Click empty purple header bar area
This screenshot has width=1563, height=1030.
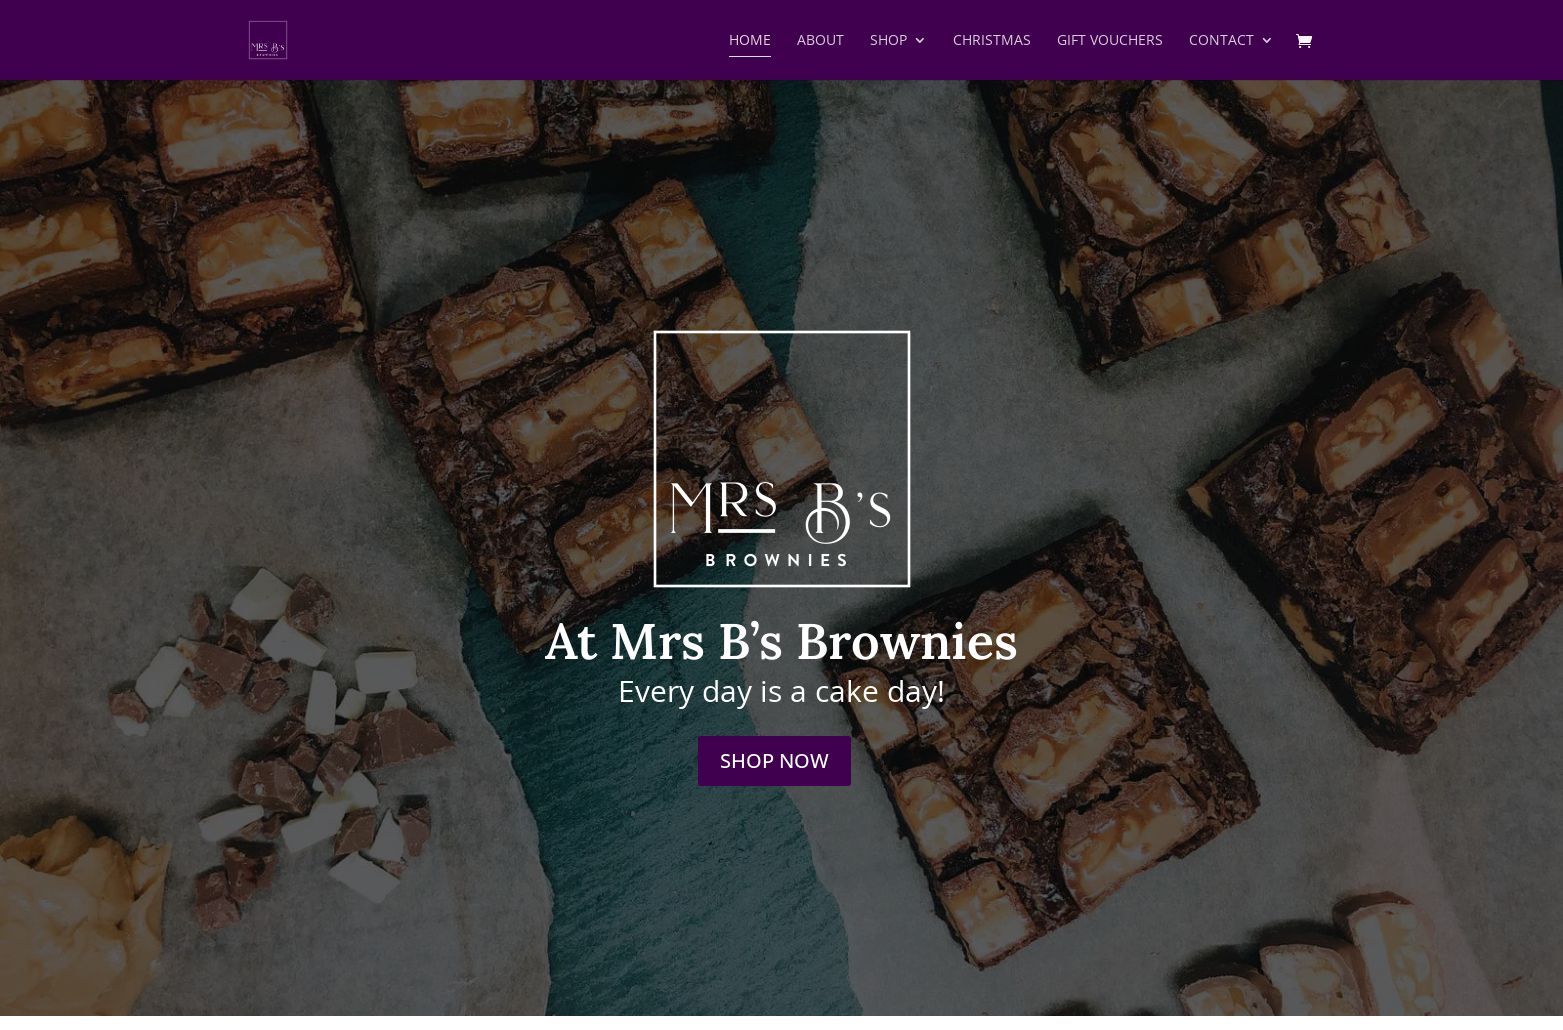coord(500,40)
